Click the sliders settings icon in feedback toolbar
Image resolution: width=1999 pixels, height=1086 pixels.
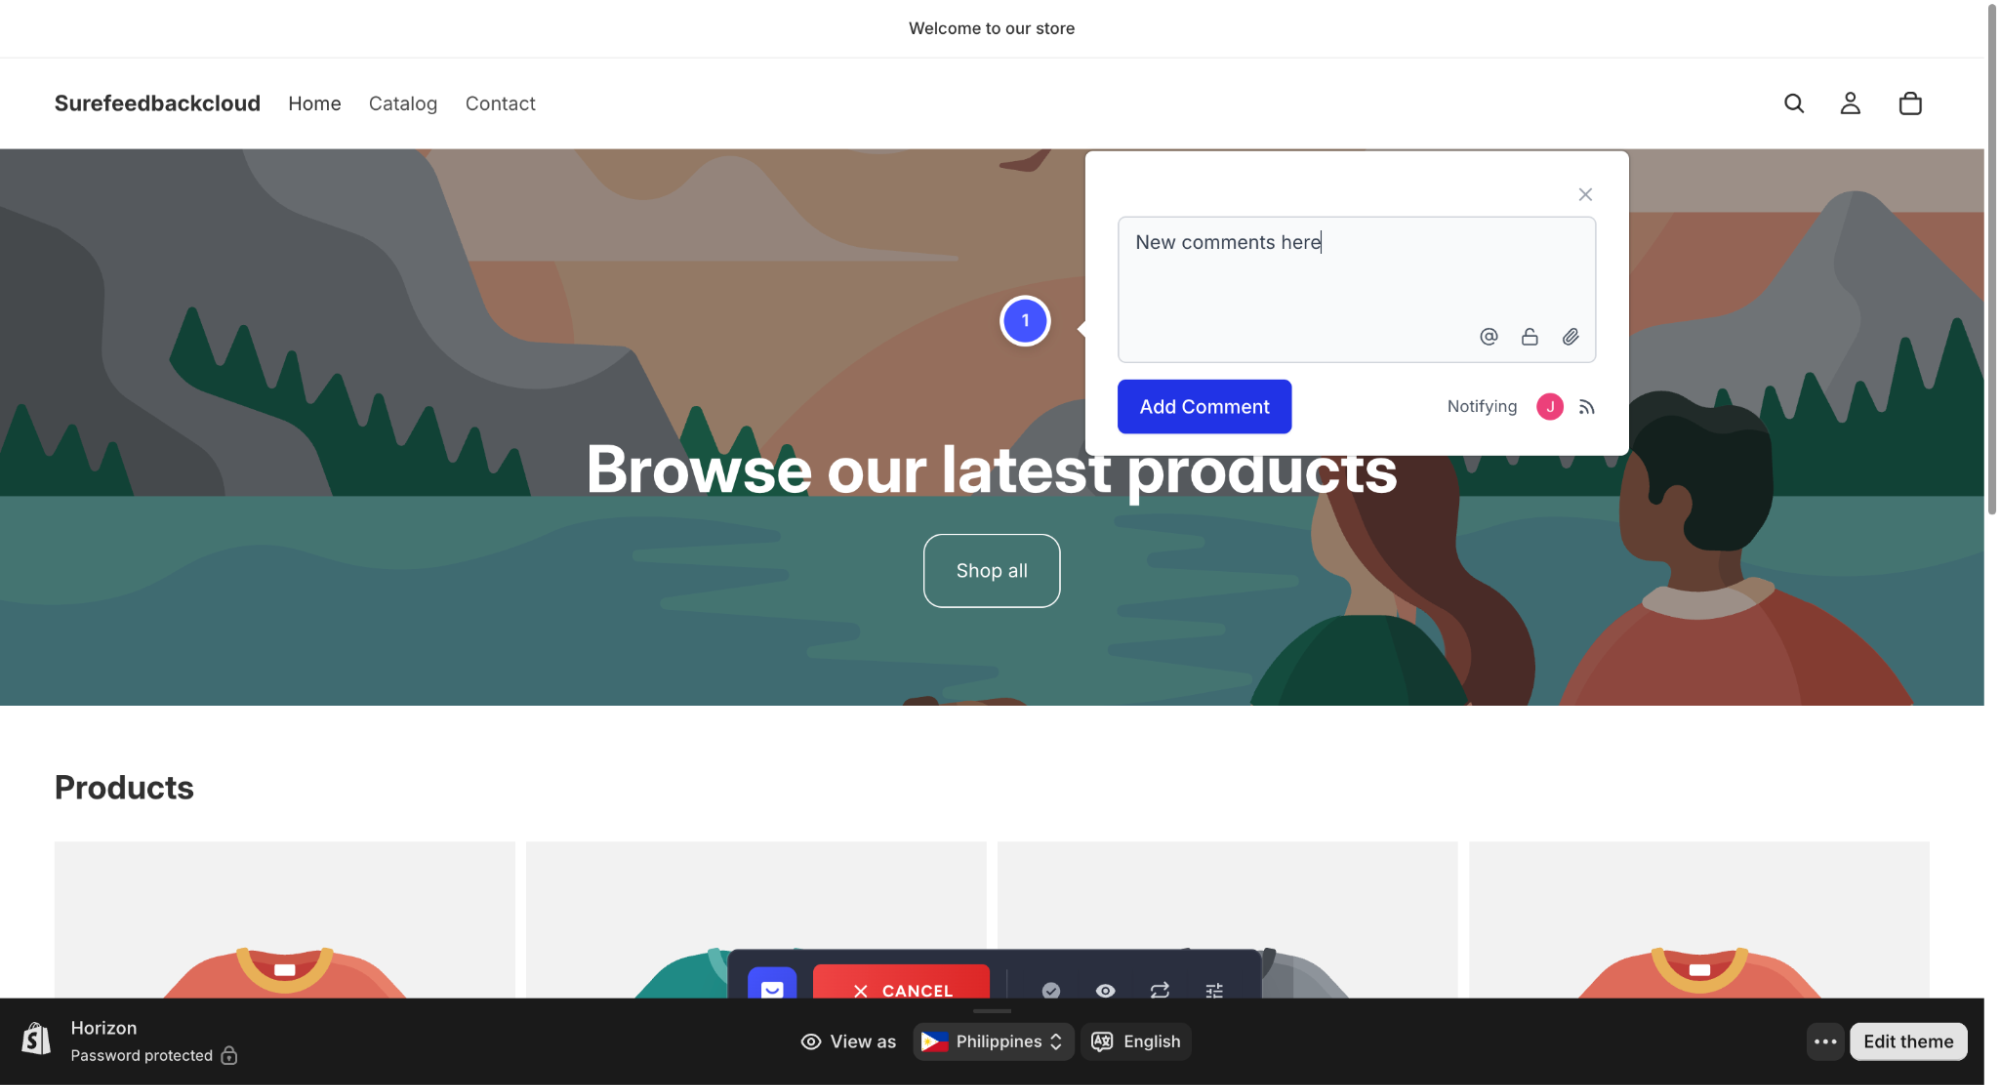point(1214,990)
